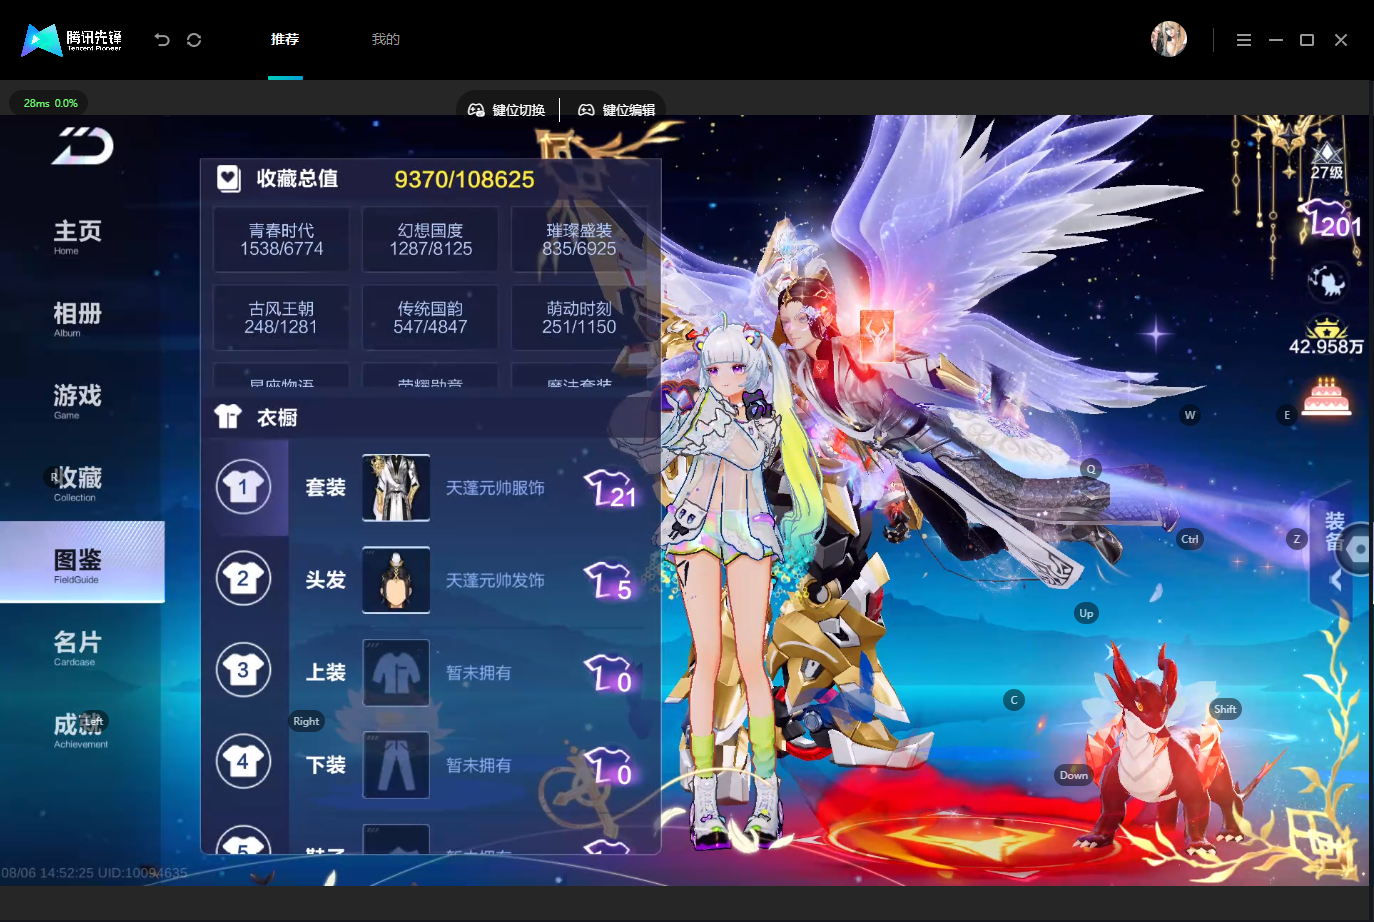Click the 9370/108625 collection total value
Image resolution: width=1374 pixels, height=922 pixels.
tap(464, 179)
